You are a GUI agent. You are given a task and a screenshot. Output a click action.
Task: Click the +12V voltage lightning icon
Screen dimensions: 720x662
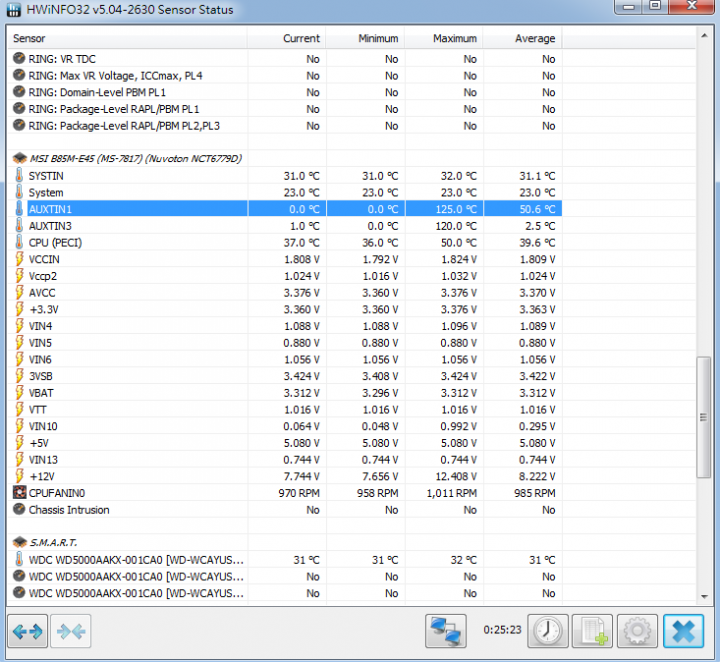[19, 476]
